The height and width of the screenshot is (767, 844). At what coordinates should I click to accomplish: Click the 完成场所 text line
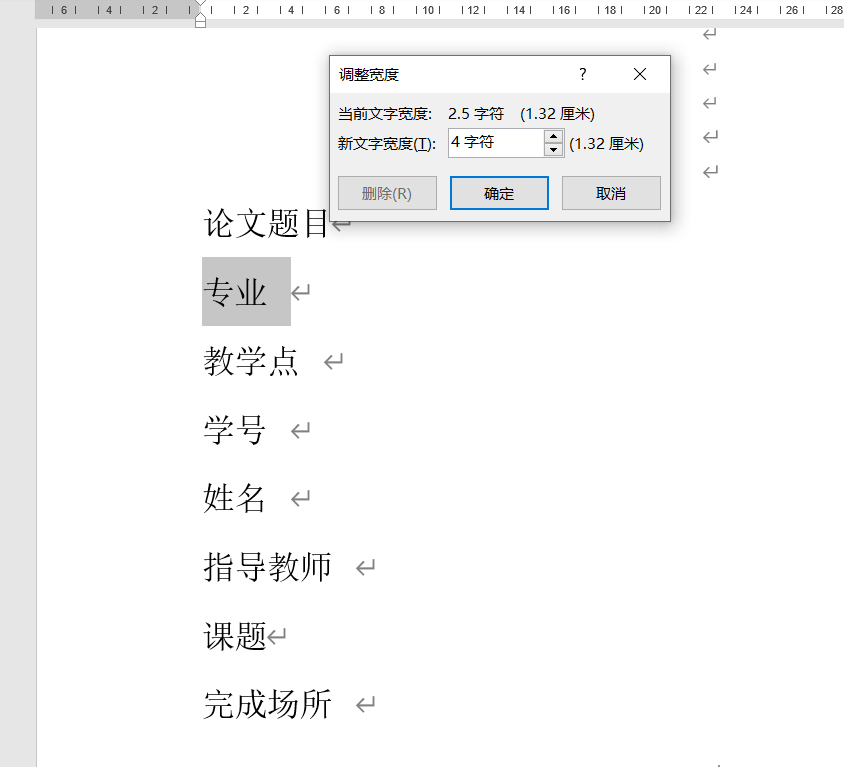pyautogui.click(x=268, y=704)
